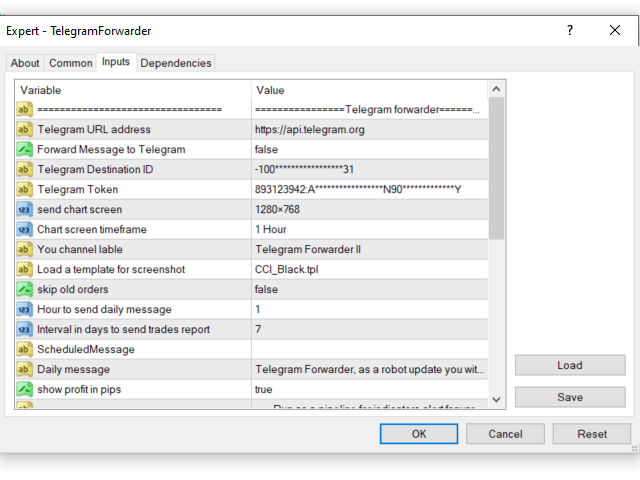640x480 pixels.
Task: Select the Telegram Destination ID variable name
Action: [x=95, y=170]
